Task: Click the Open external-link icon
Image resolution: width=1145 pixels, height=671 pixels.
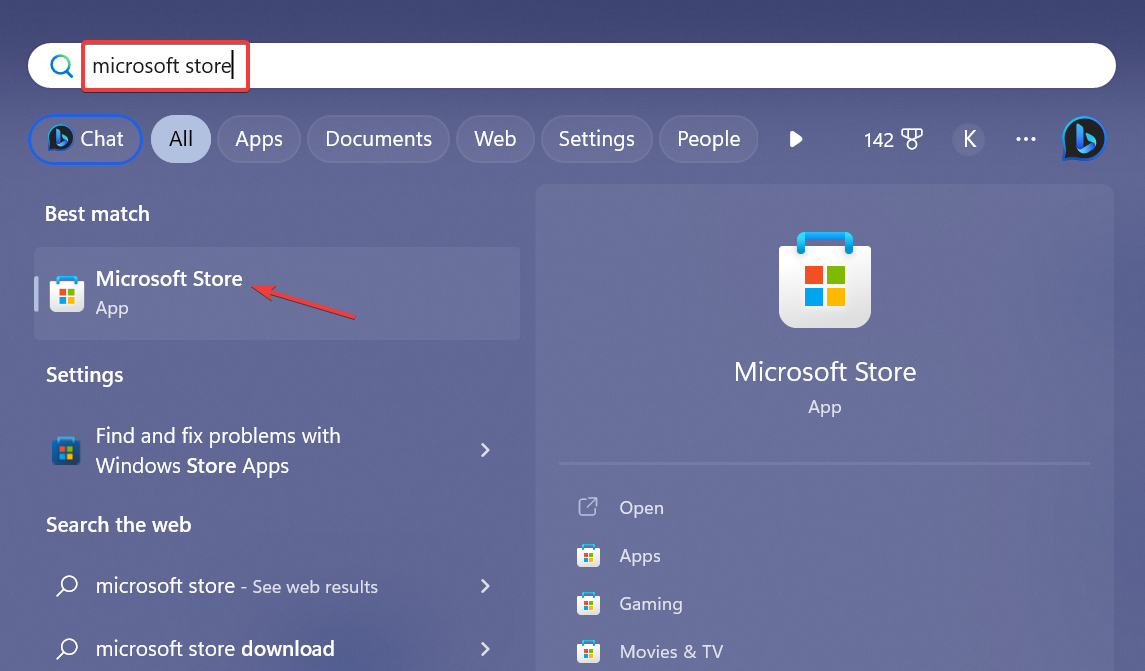Action: (x=588, y=507)
